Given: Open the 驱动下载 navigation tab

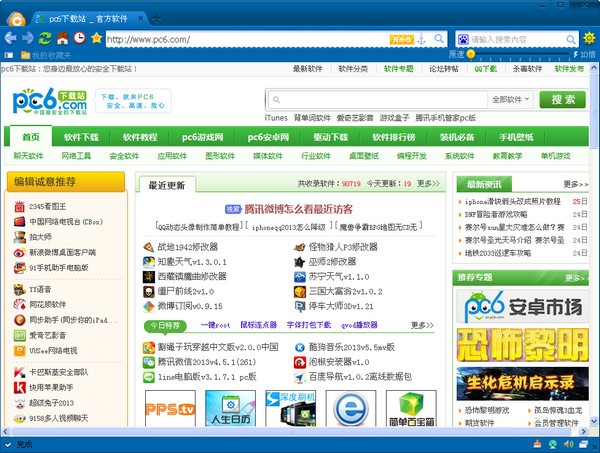Looking at the screenshot, I should point(331,137).
